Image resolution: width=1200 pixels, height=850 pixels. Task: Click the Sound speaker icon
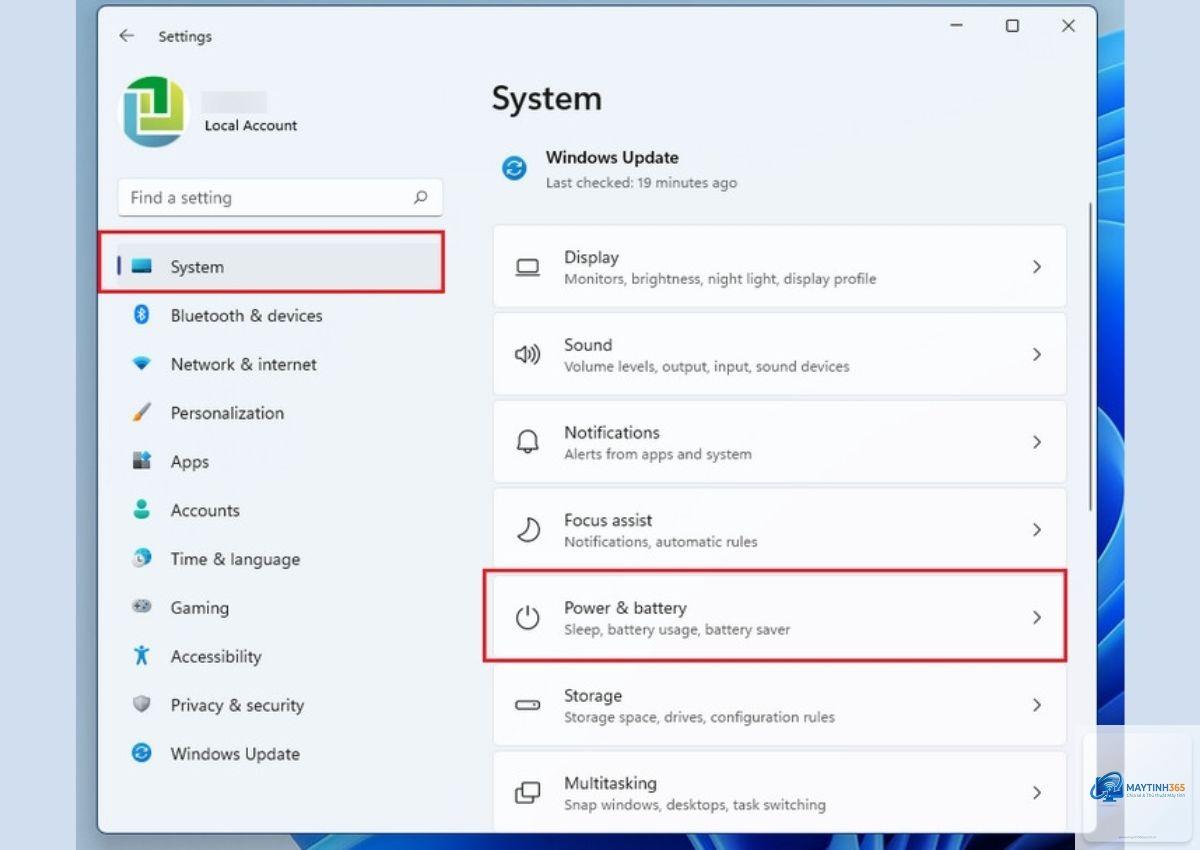click(527, 354)
